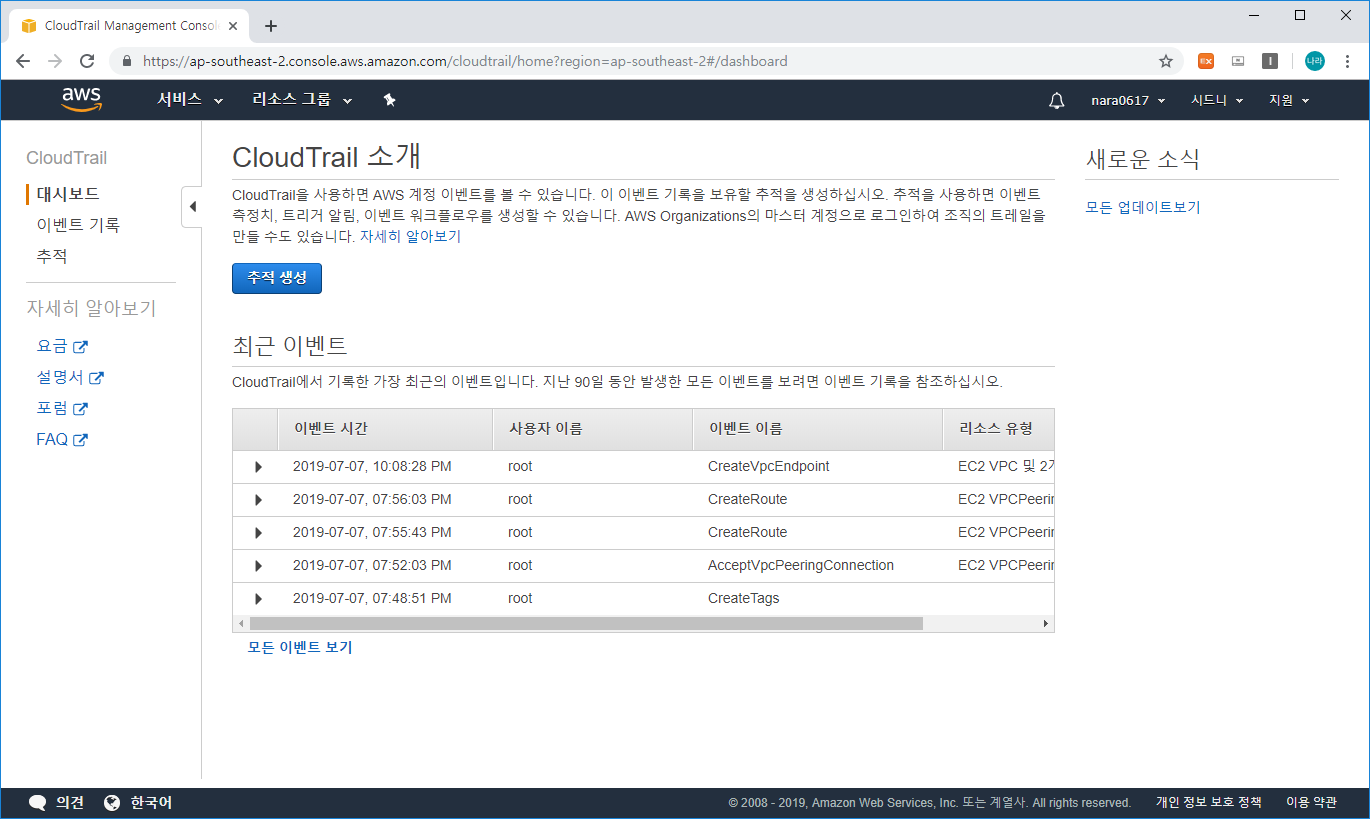Image resolution: width=1370 pixels, height=819 pixels.
Task: Click the 07:48:51 PM event time cell
Action: (372, 598)
